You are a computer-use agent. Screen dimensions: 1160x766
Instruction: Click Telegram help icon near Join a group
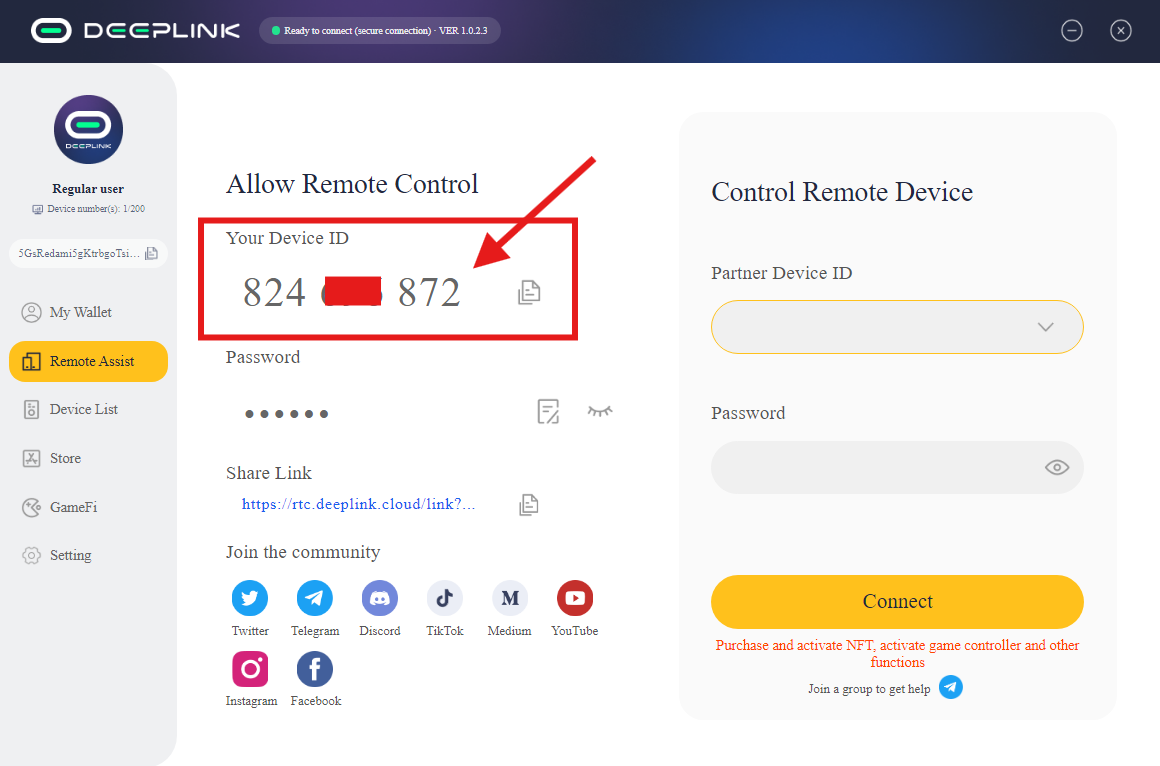[951, 688]
